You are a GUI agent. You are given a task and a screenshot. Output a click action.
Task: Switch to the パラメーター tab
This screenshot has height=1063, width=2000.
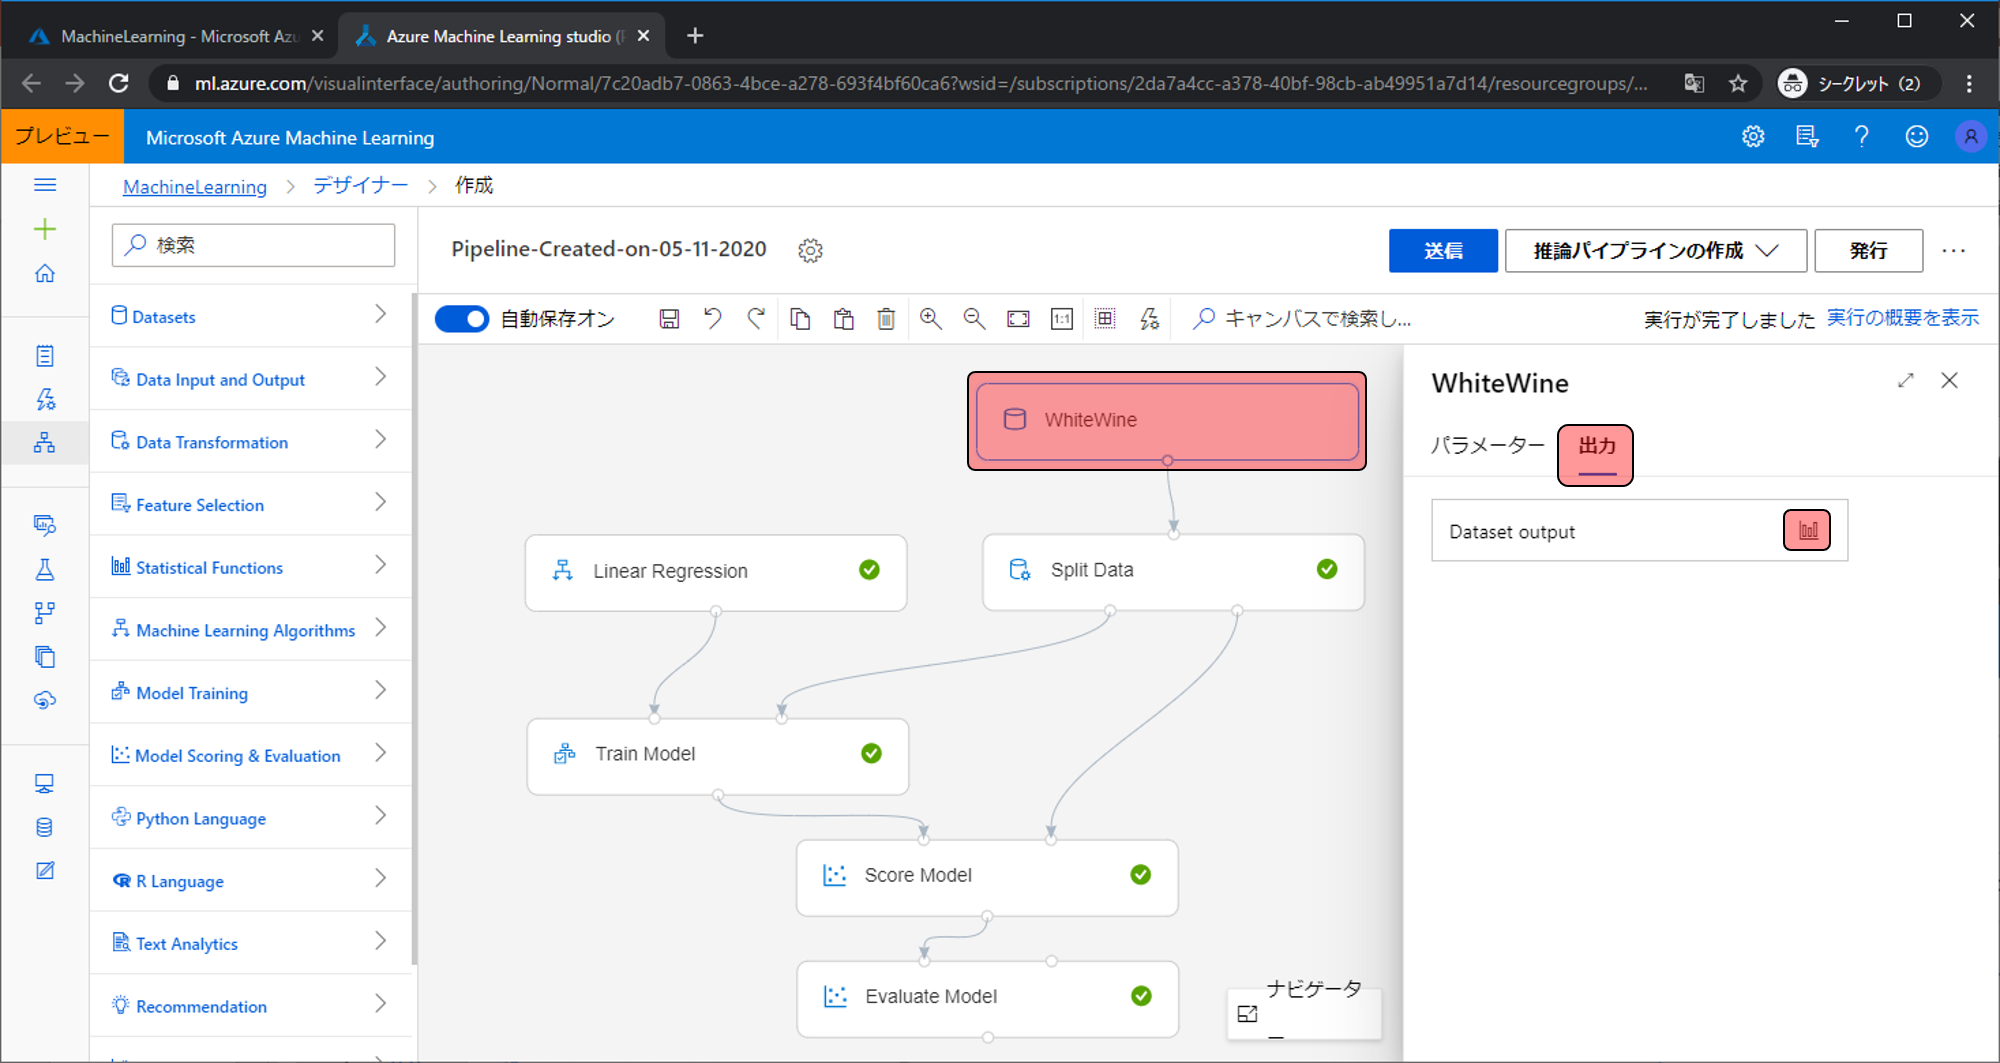point(1487,446)
